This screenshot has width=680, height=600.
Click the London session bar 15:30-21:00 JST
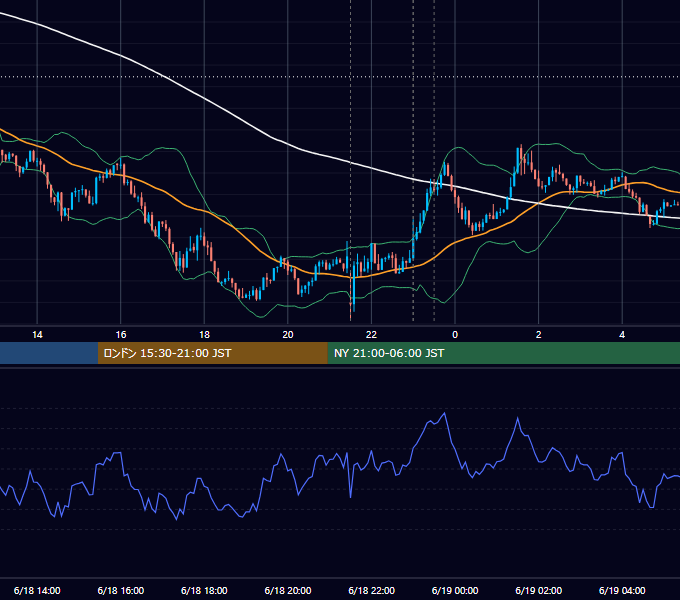212,353
